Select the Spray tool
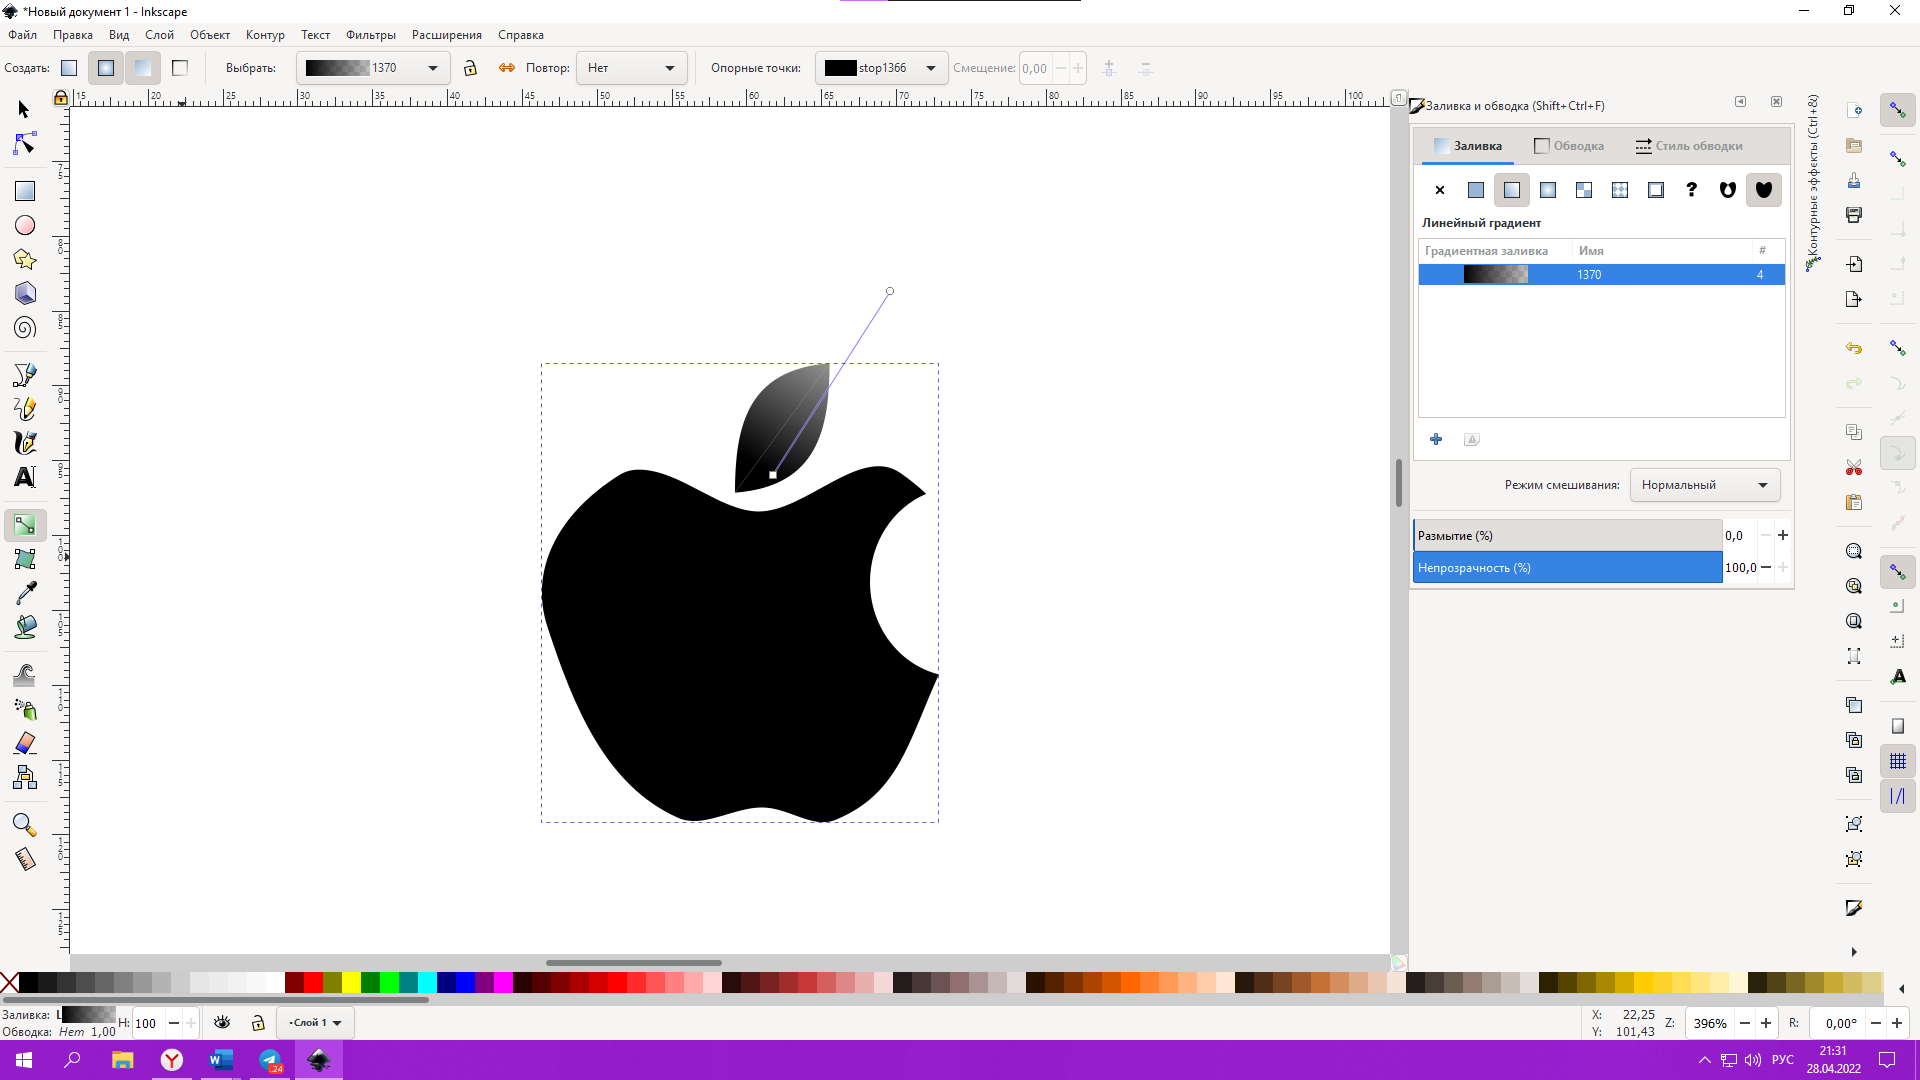This screenshot has width=1920, height=1080. [24, 709]
